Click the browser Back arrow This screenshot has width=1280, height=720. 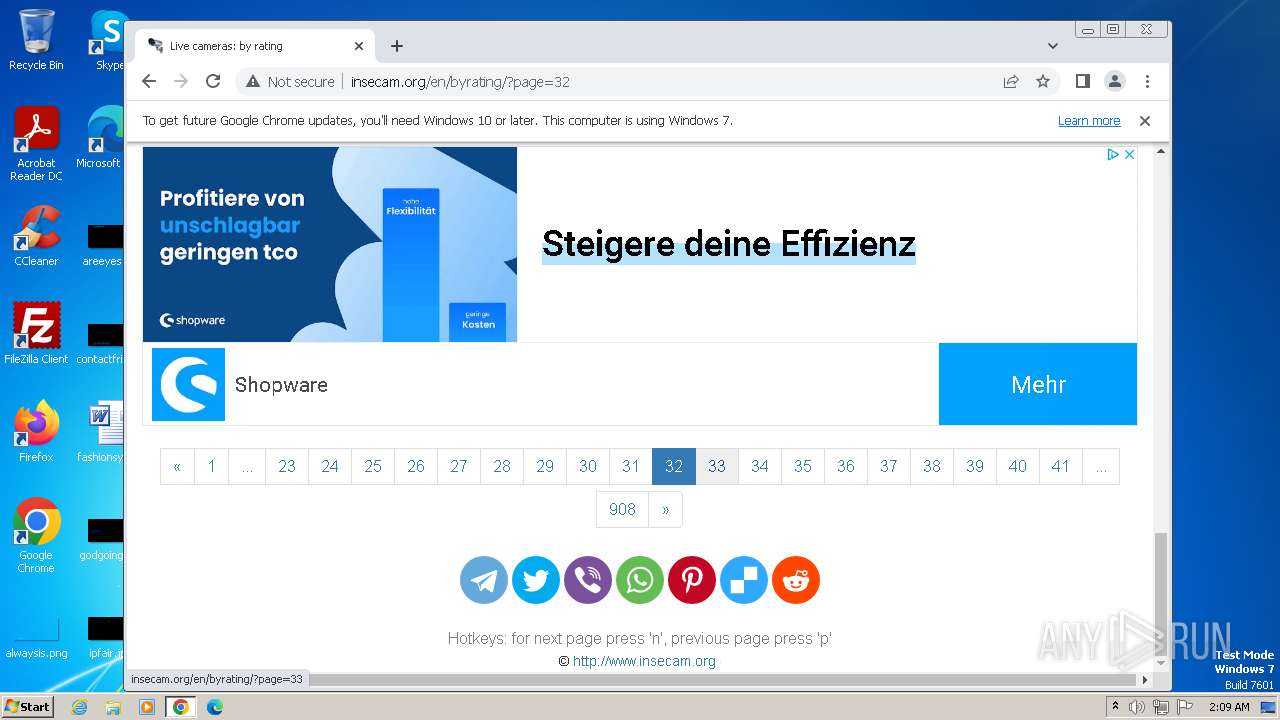(x=149, y=81)
